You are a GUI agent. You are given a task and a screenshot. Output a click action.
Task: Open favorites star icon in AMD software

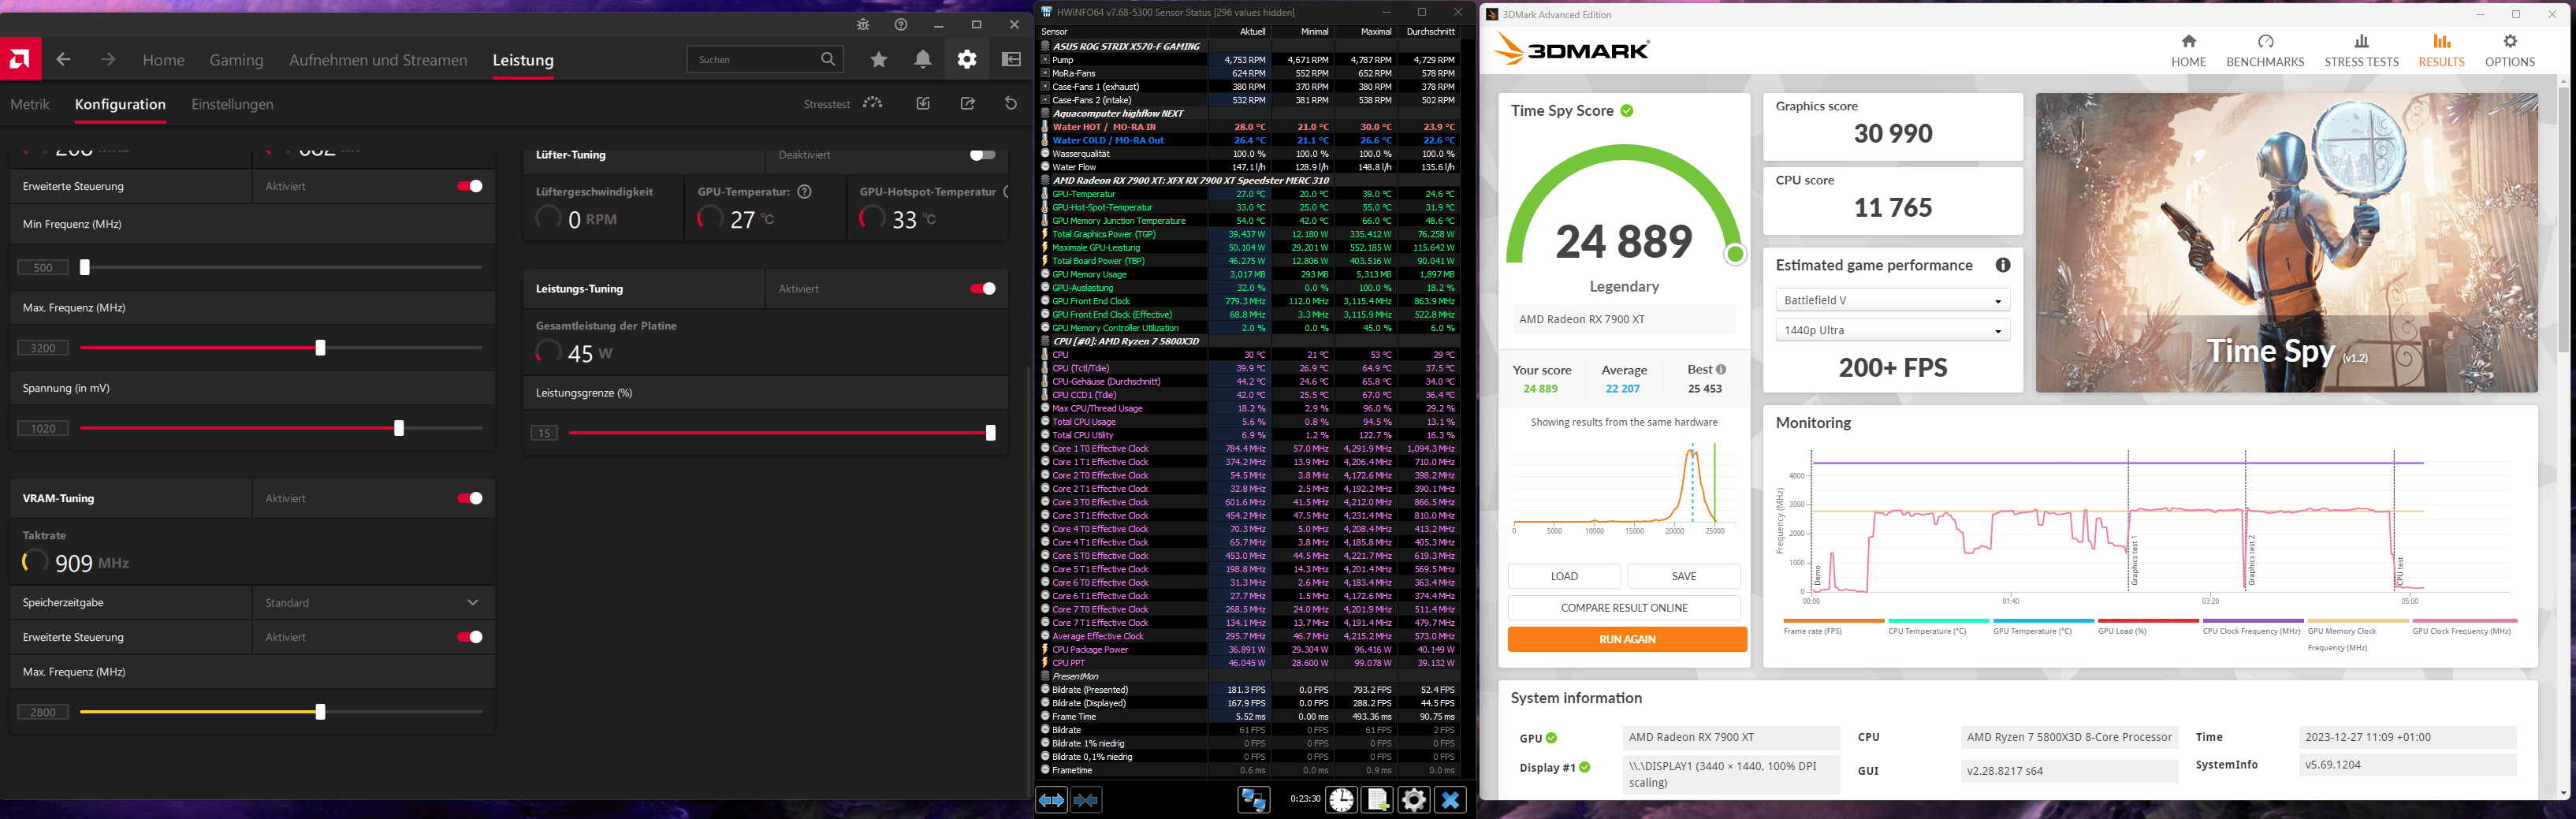coord(878,60)
